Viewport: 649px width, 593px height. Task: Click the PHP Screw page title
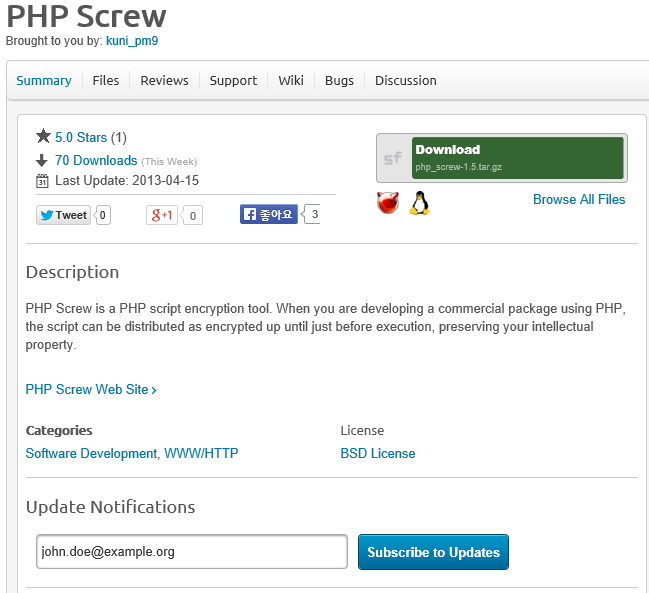click(x=87, y=16)
